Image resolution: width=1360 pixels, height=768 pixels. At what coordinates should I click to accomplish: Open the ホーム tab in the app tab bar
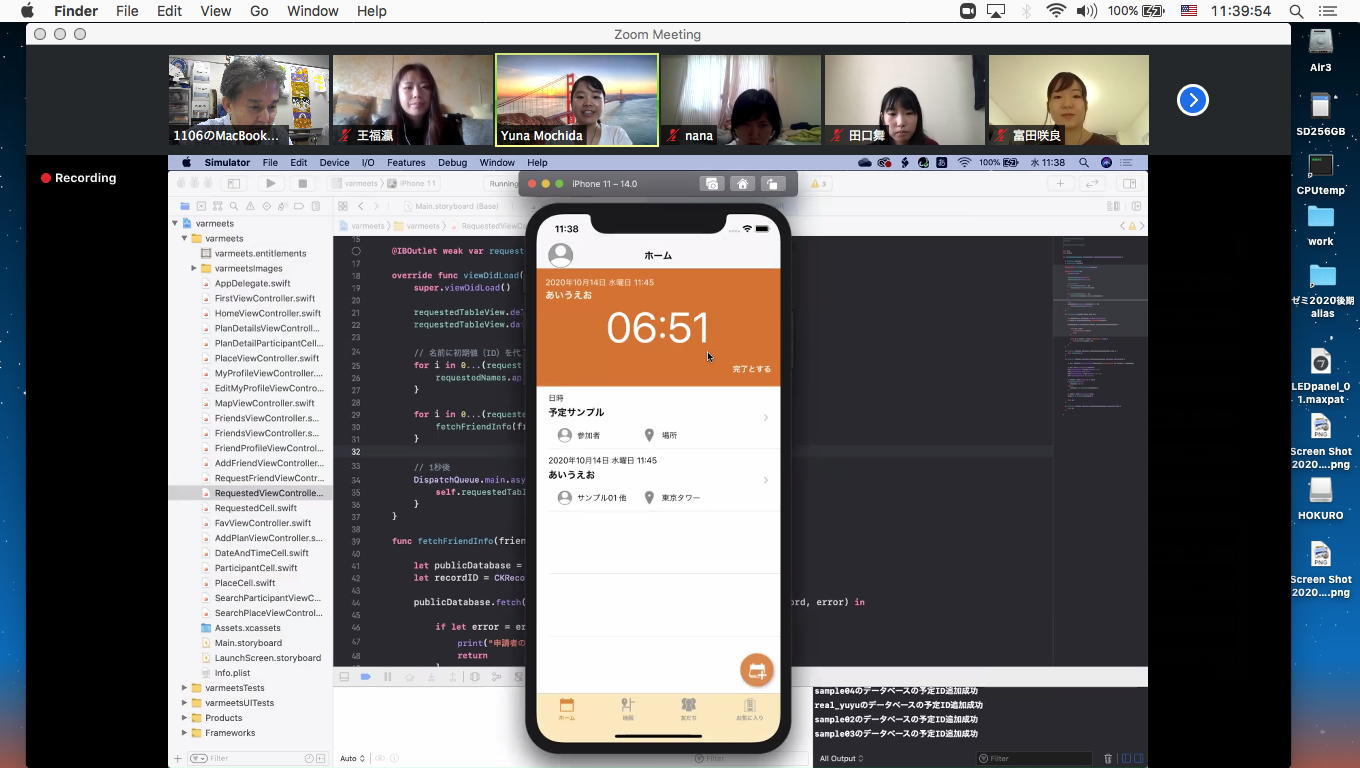(x=567, y=710)
